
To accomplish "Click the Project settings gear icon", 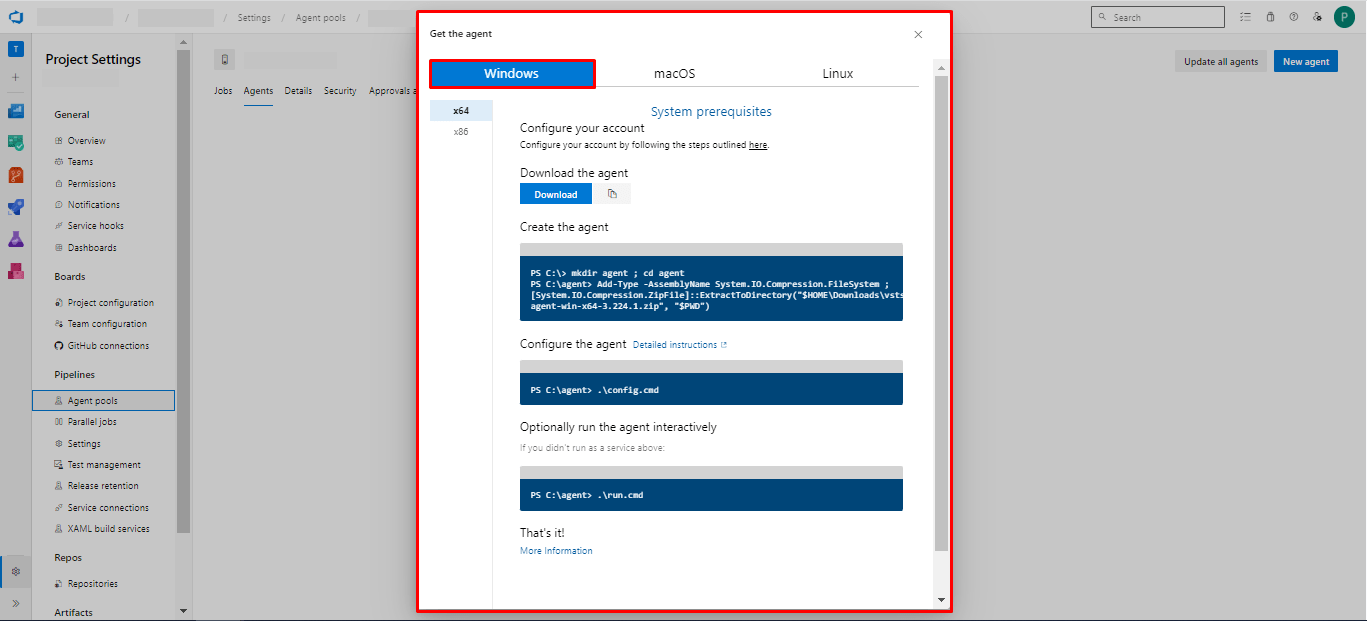I will 16,571.
